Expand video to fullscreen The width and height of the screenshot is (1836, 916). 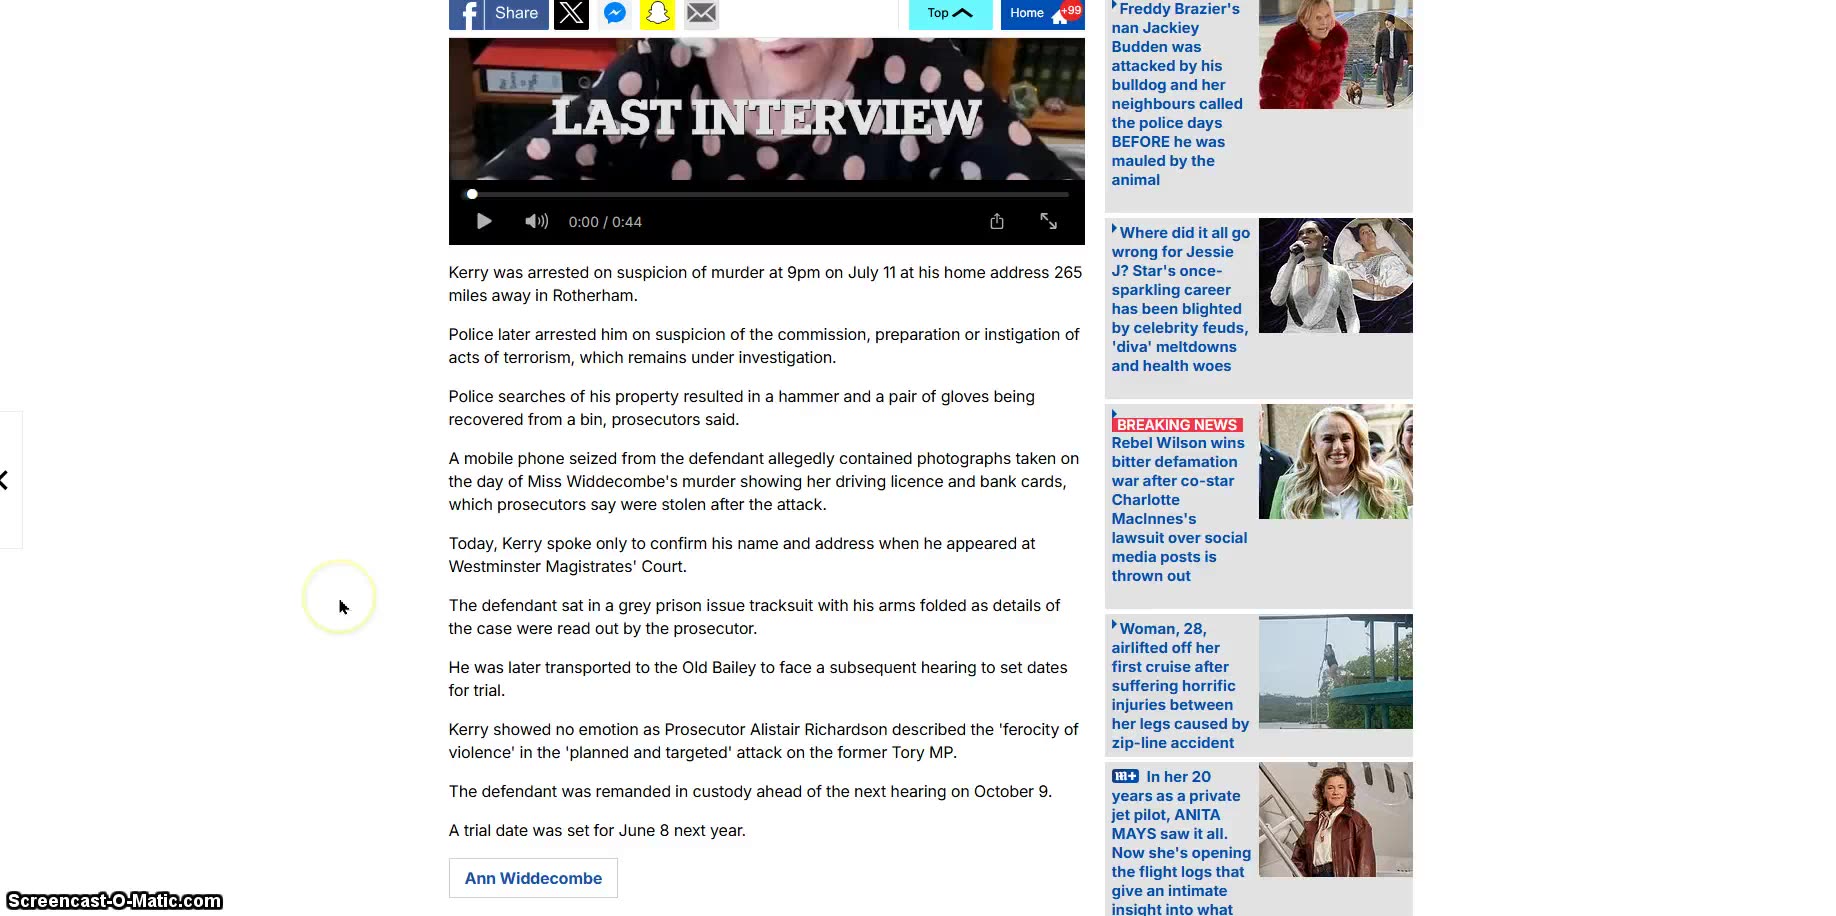point(1048,221)
